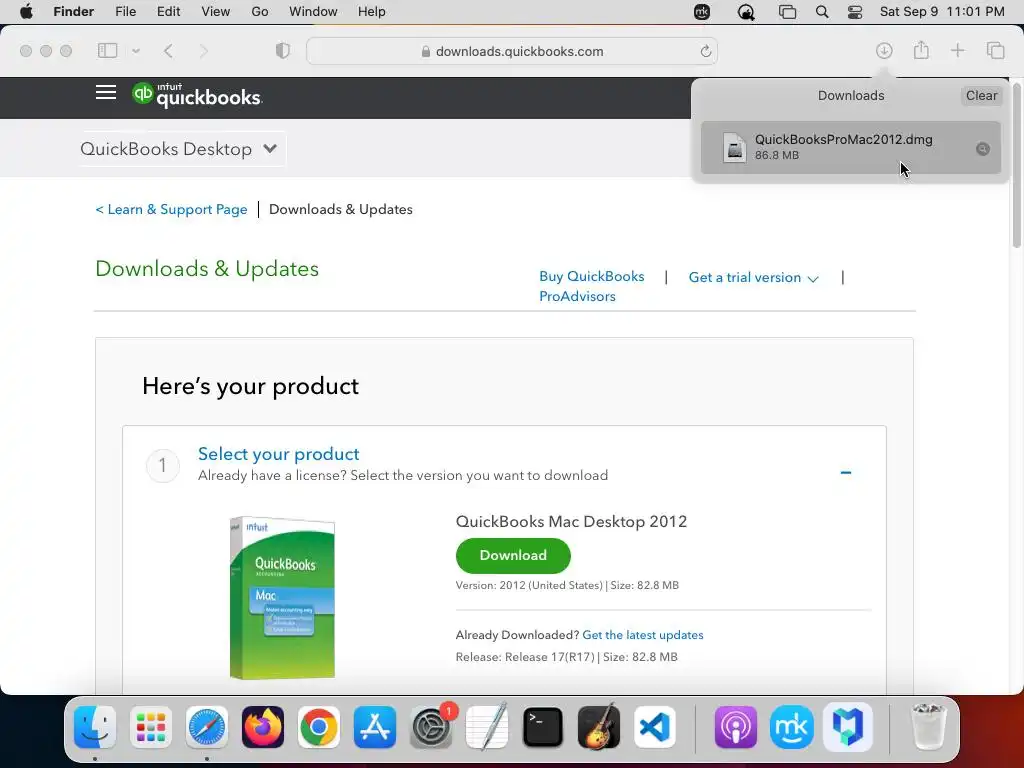Download QuickBooks Mac Desktop 2012
This screenshot has width=1024, height=768.
pyautogui.click(x=513, y=555)
